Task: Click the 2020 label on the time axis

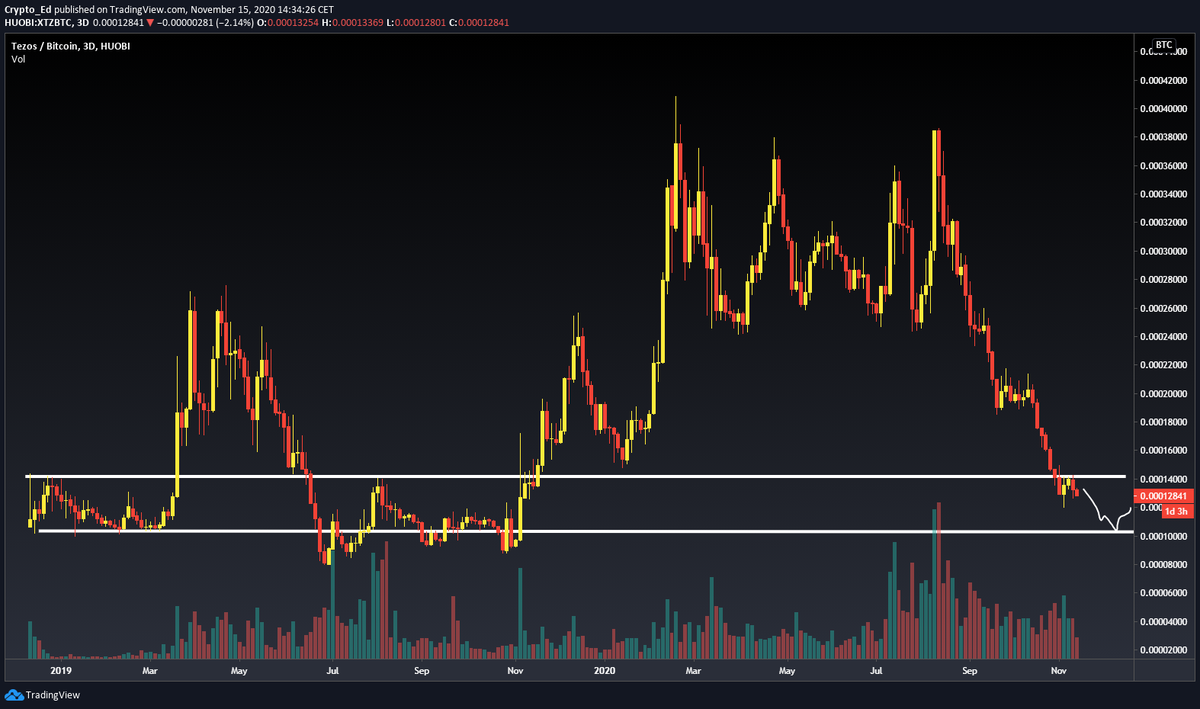Action: [604, 671]
